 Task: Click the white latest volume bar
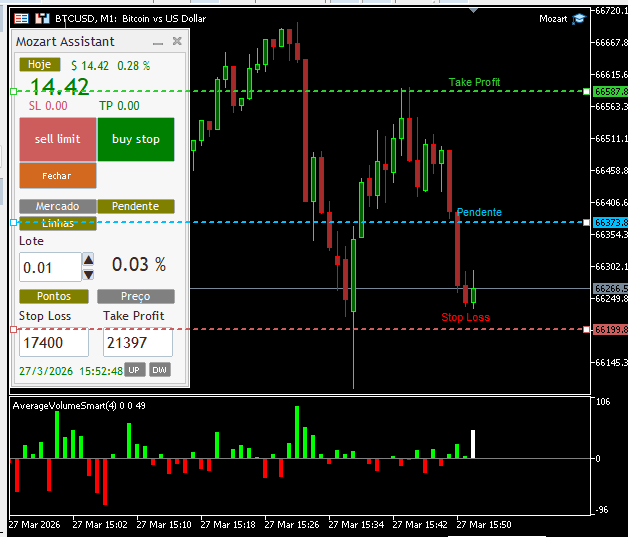(x=473, y=444)
